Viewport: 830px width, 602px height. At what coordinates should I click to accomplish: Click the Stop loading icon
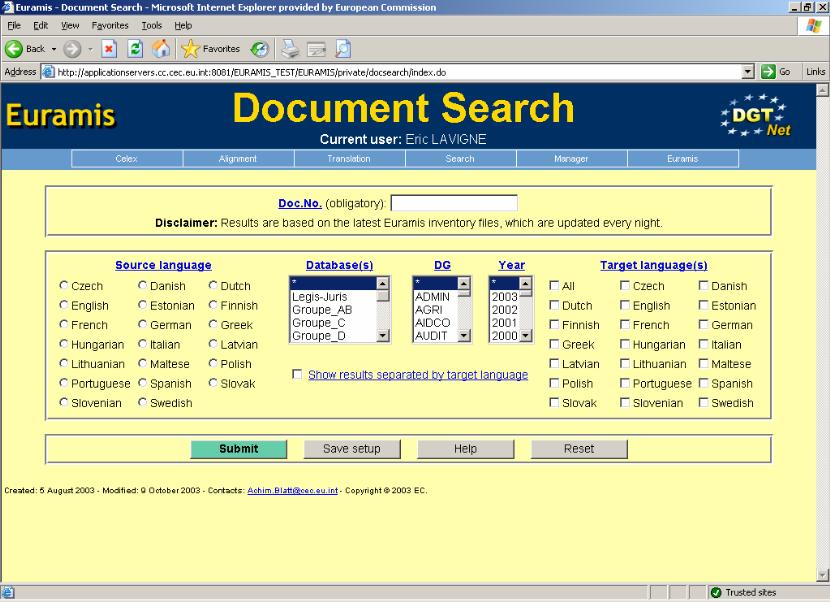pos(109,49)
